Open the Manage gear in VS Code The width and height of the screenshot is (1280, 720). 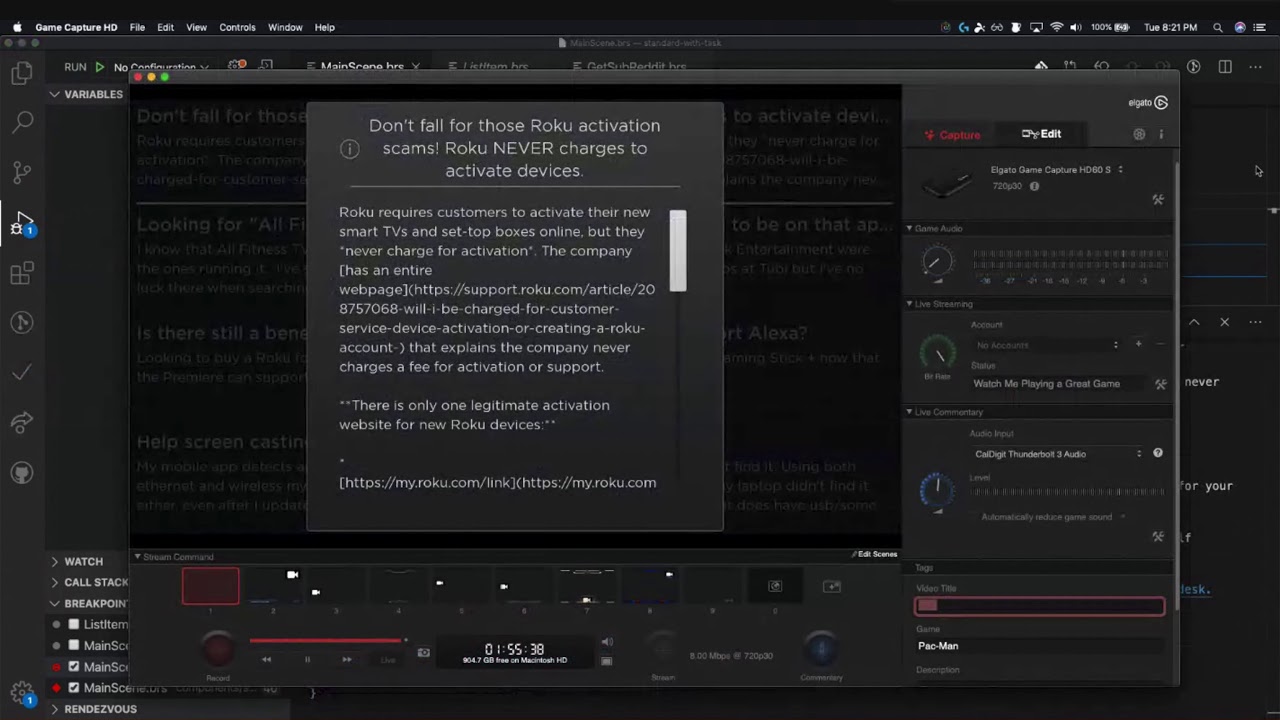coord(22,692)
